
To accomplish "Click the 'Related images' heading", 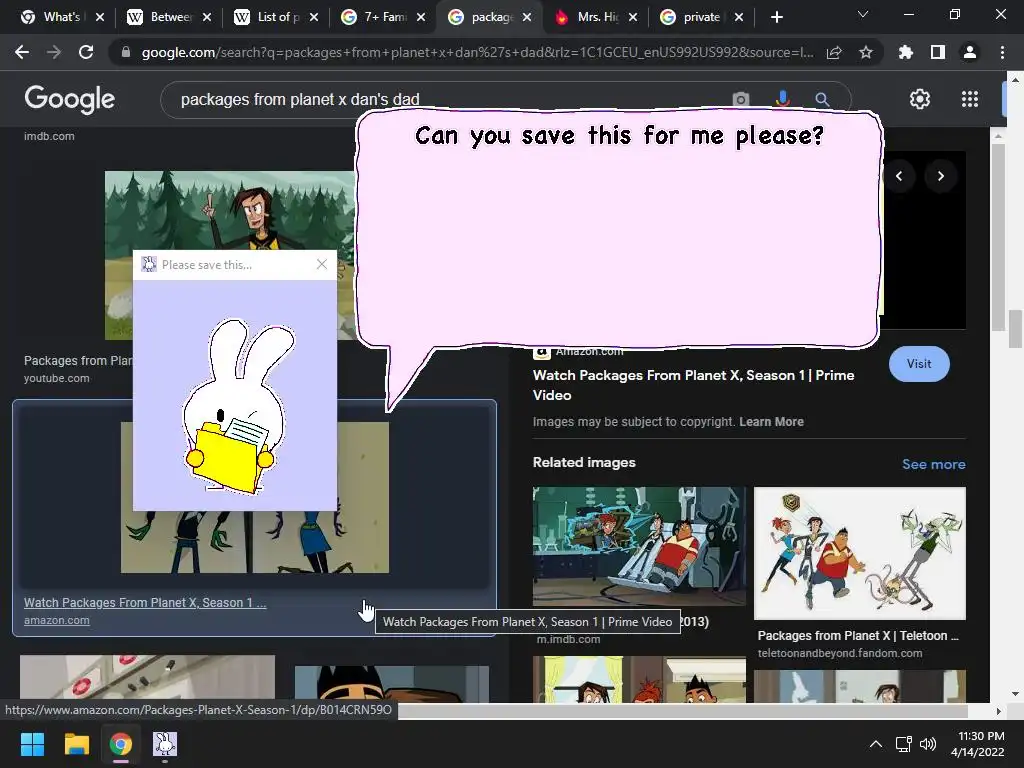I will point(584,462).
